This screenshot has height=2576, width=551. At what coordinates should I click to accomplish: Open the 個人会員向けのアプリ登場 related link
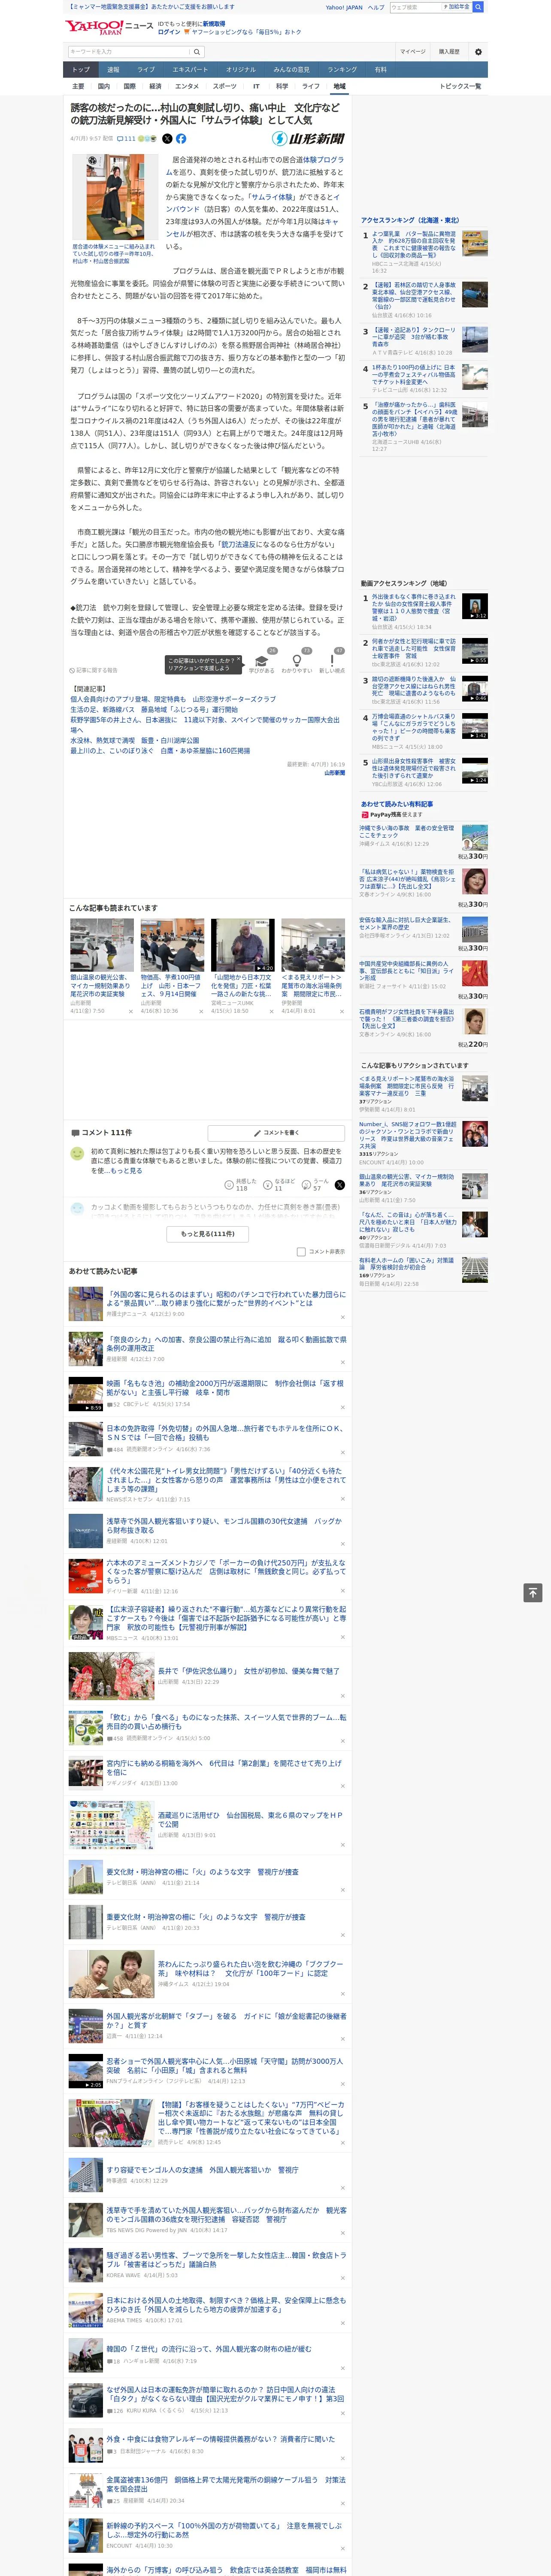pyautogui.click(x=173, y=699)
